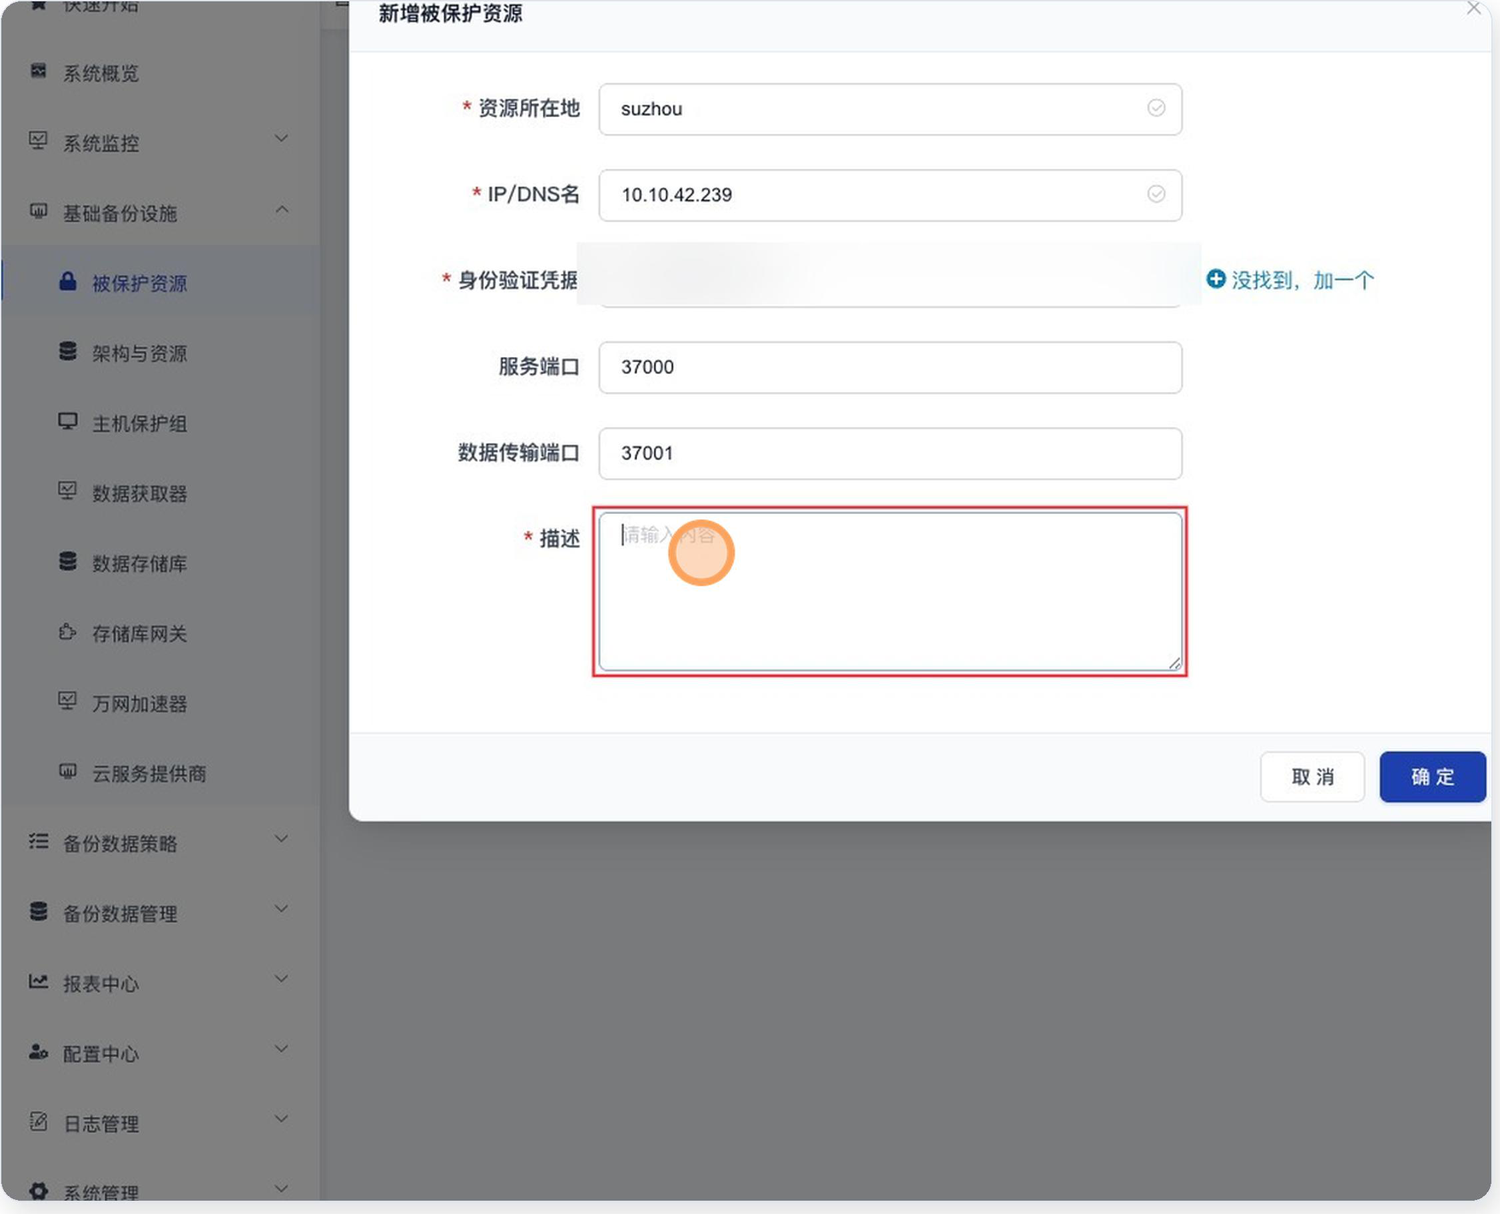Screen dimensions: 1500x1214
Task: Click the plus icon before 没找到，加一个
Action: (x=1215, y=279)
